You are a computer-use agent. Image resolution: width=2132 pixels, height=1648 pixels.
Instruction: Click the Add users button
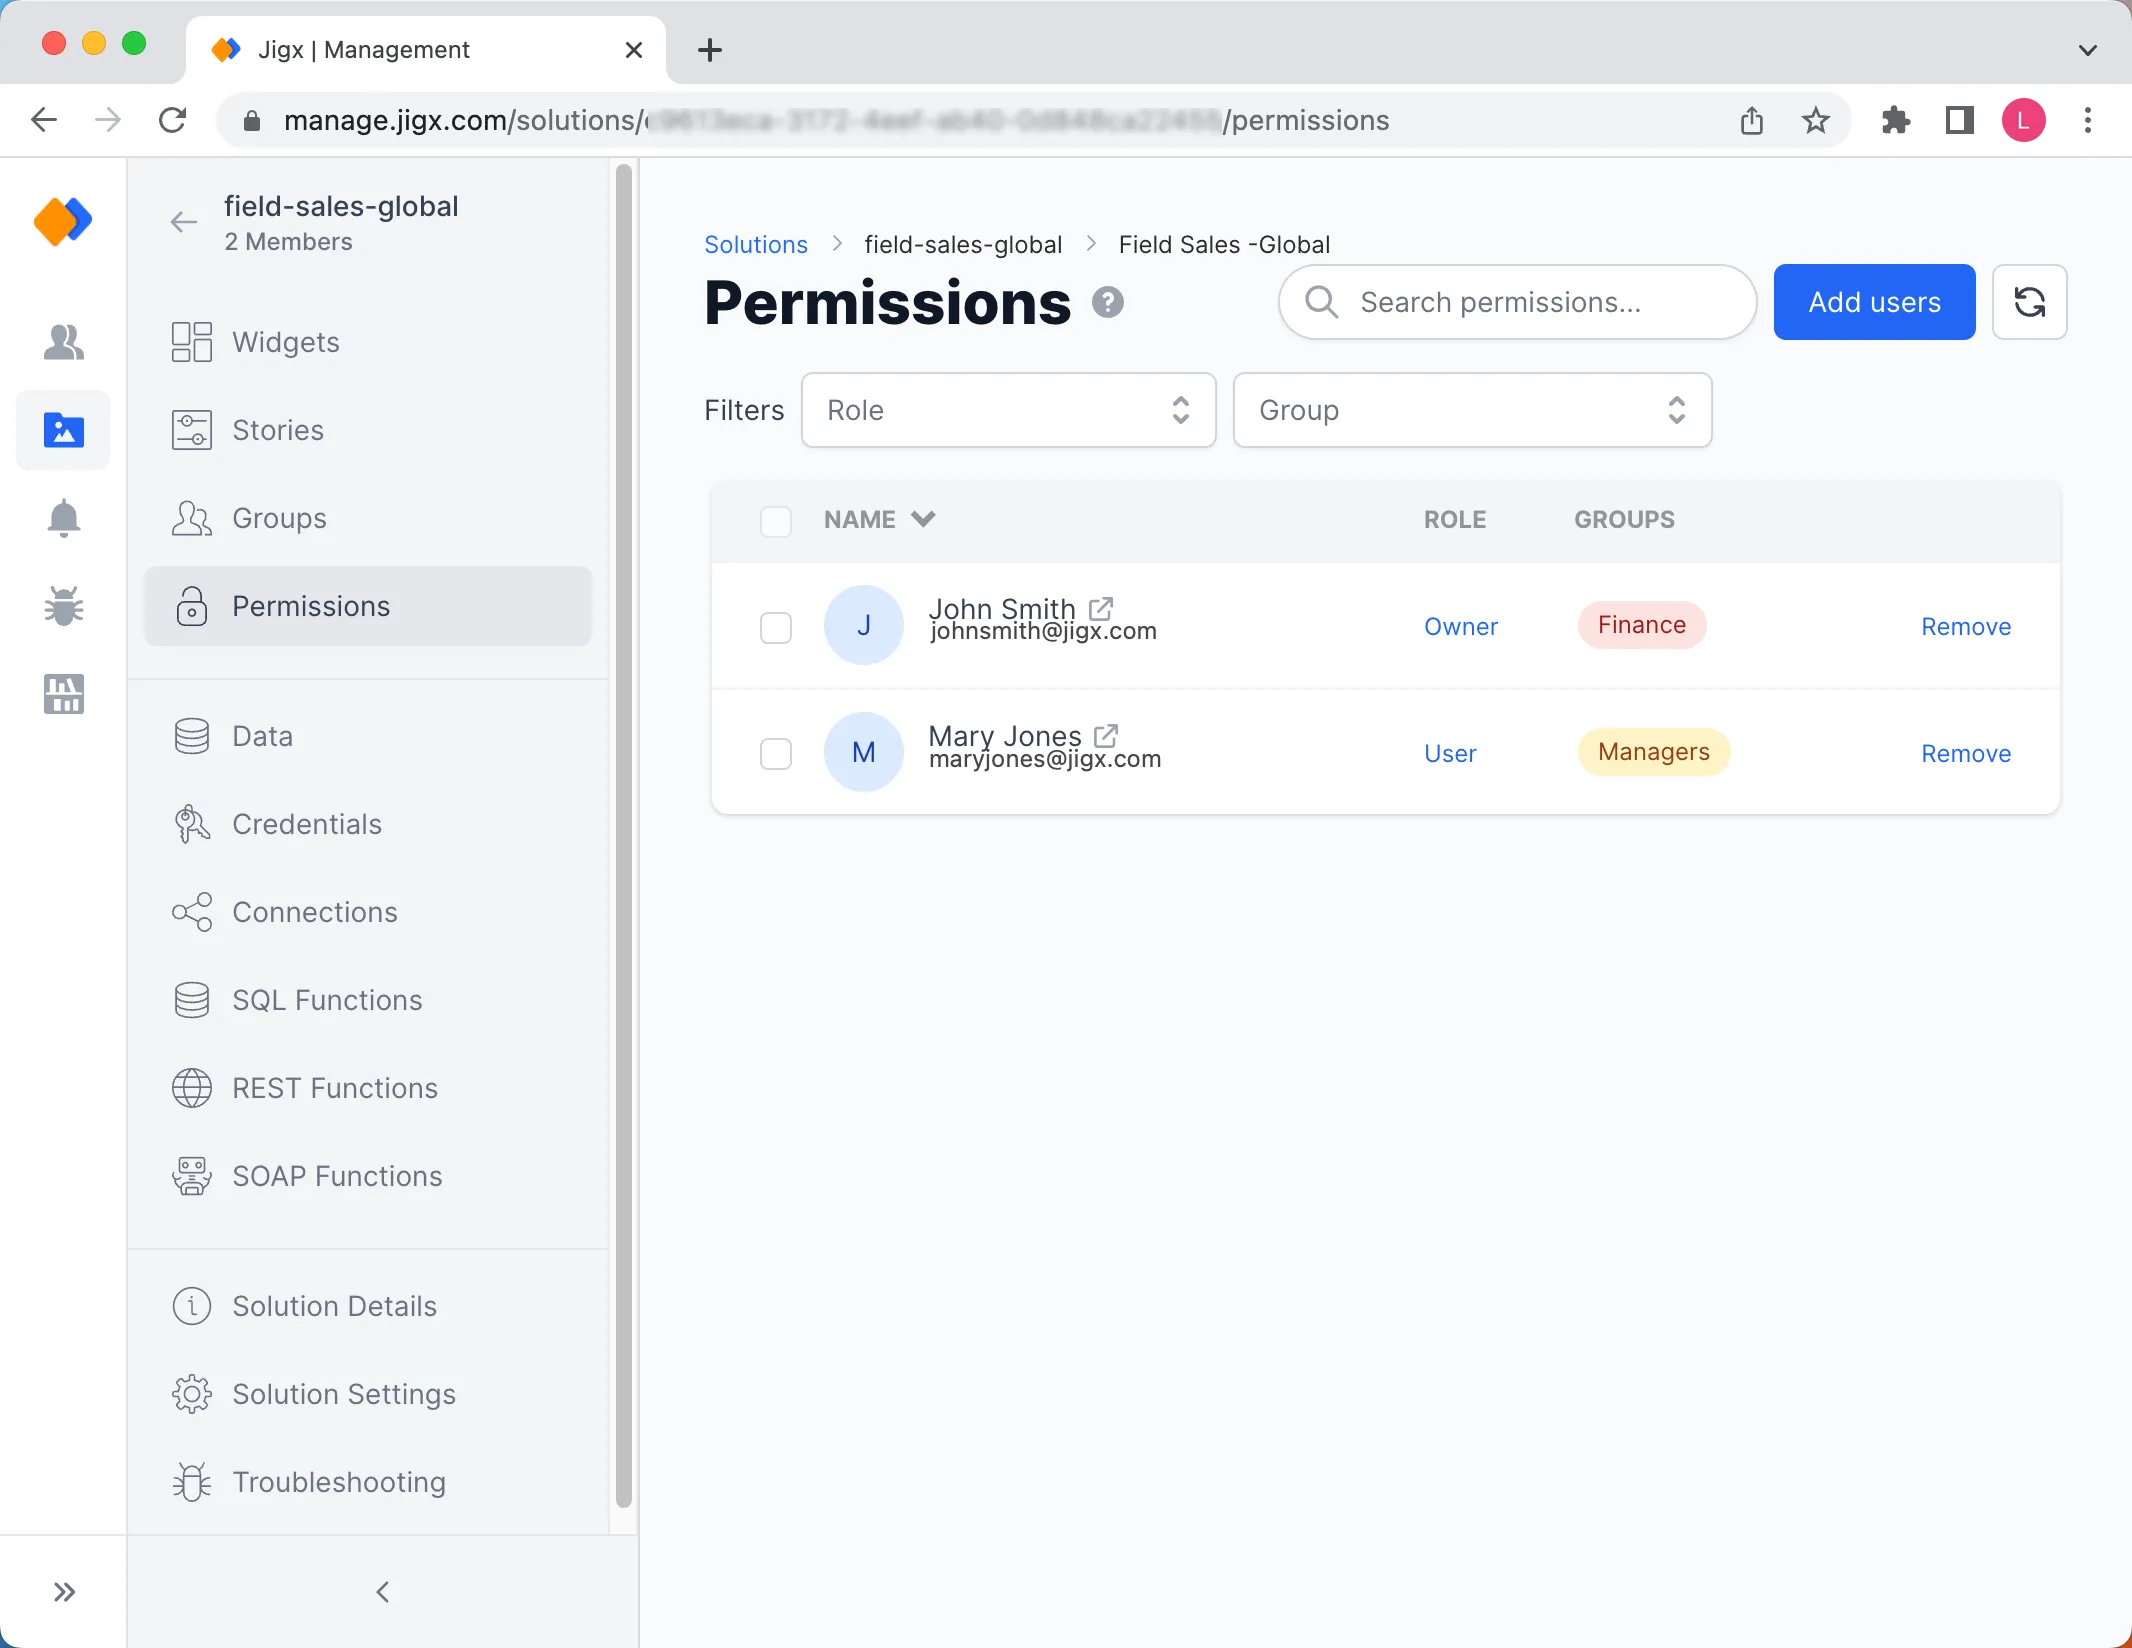point(1874,302)
